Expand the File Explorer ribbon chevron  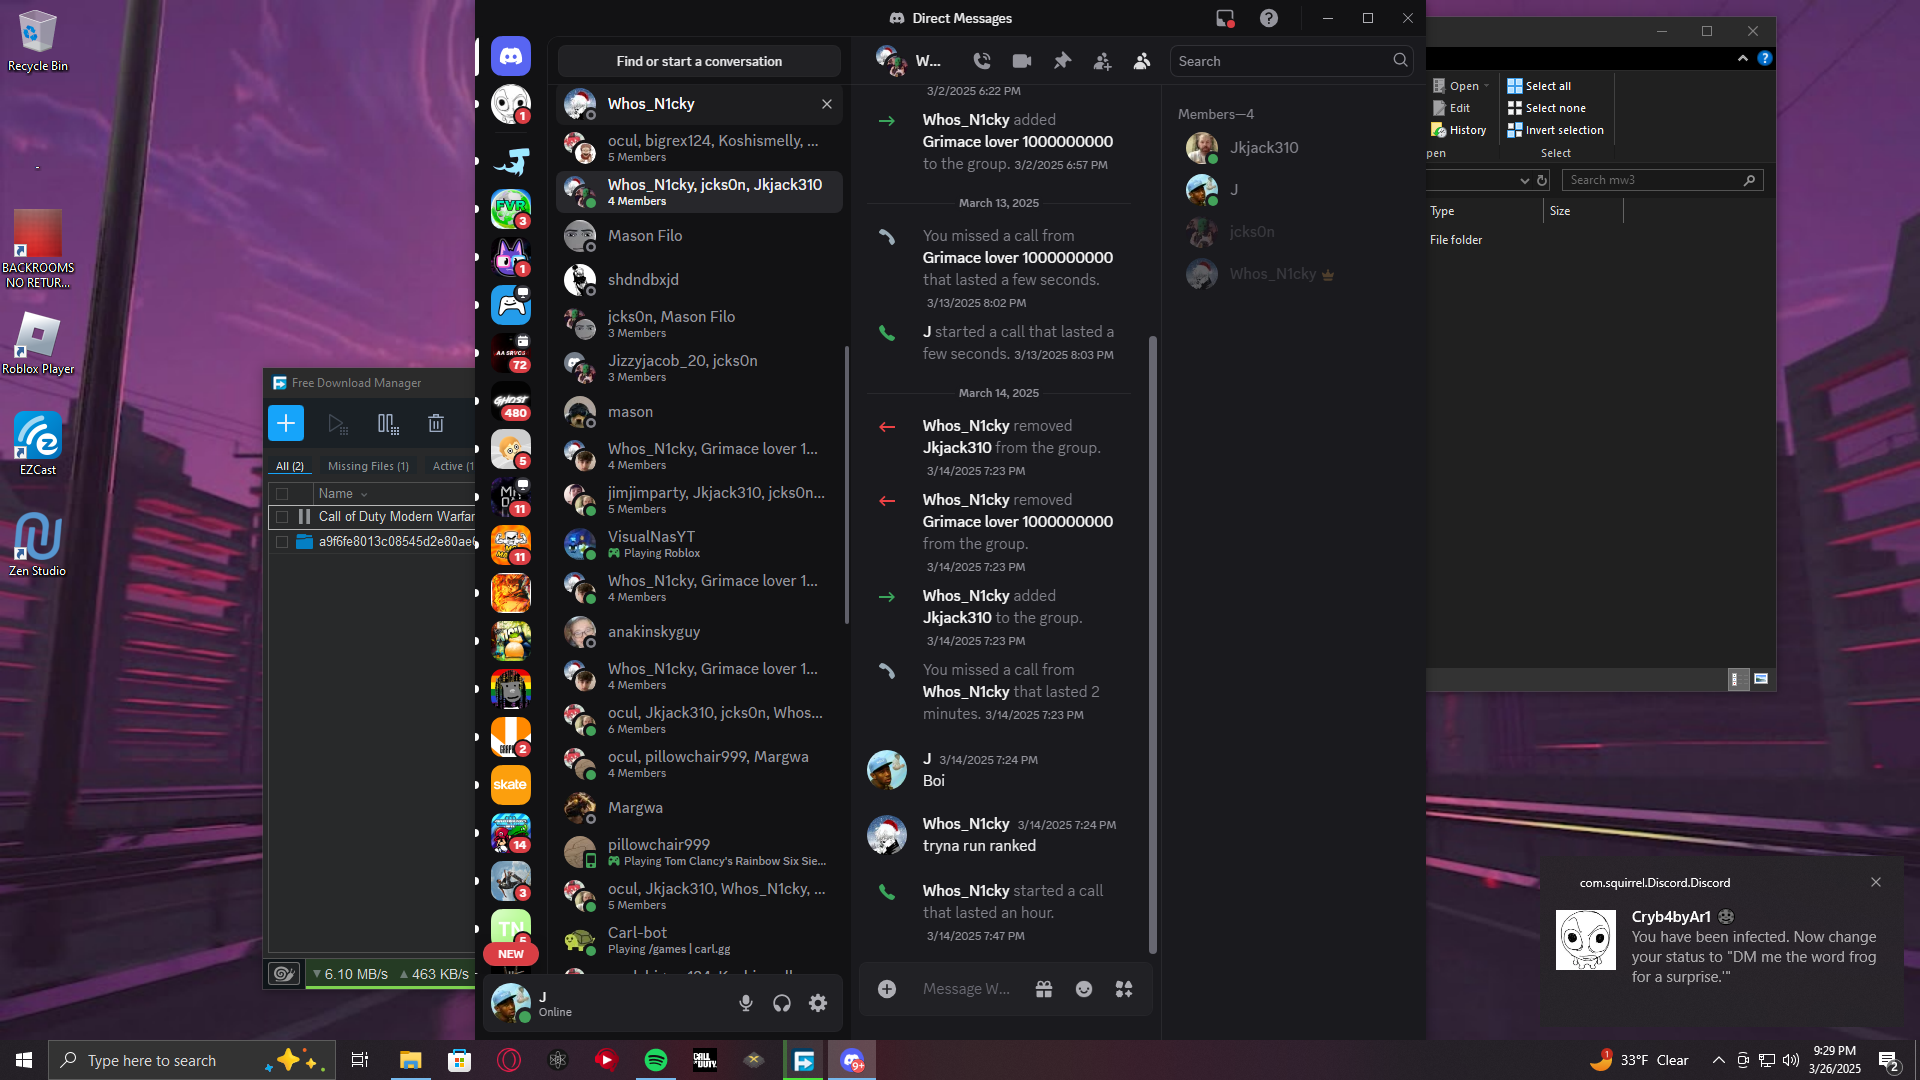(1743, 58)
